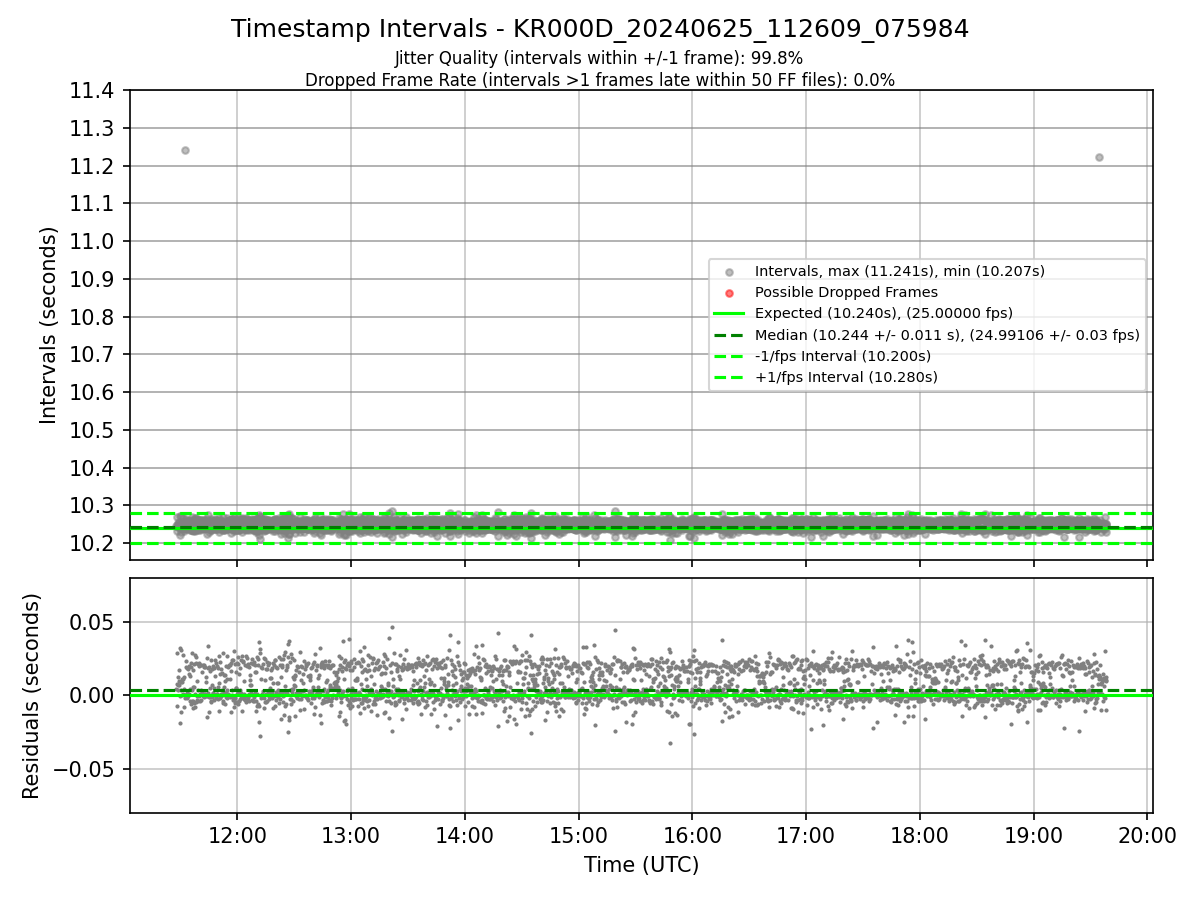Click the y-axis tick label '10.5'
The height and width of the screenshot is (900, 1200).
click(x=93, y=430)
